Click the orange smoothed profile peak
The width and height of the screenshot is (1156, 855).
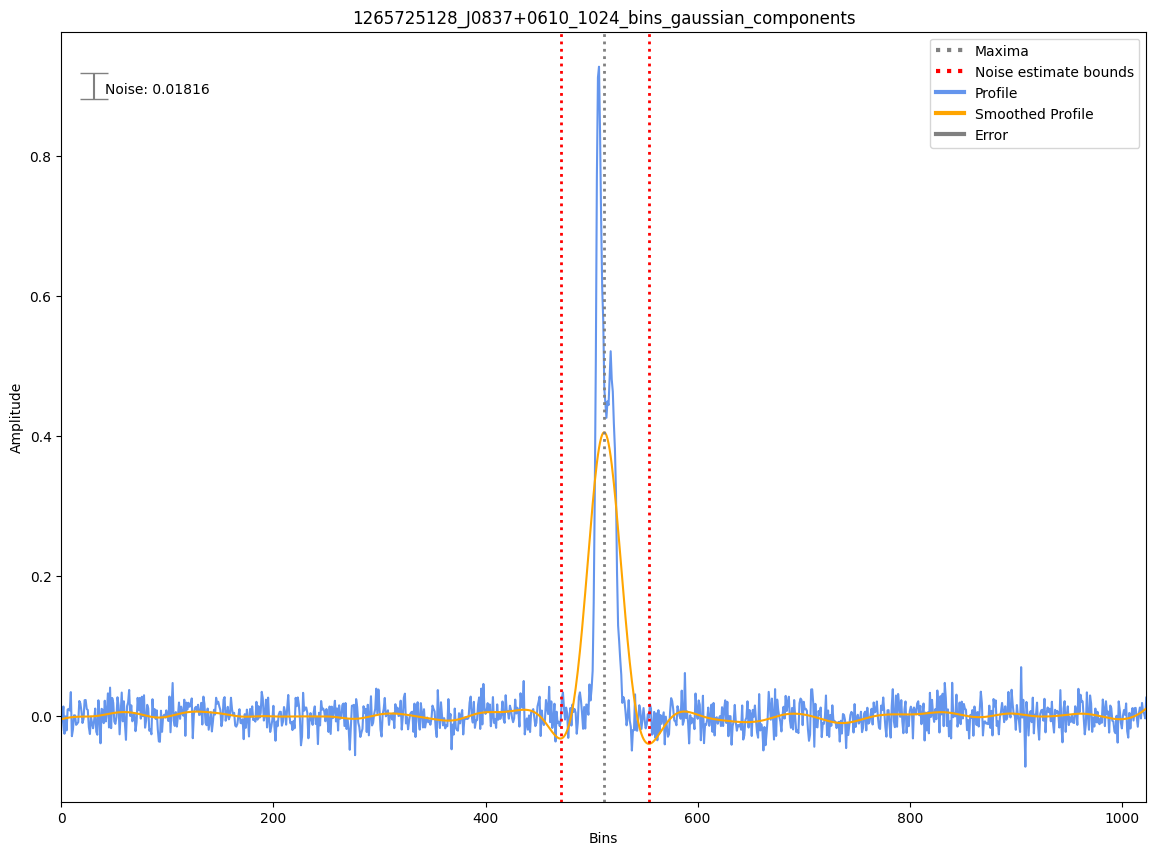coord(604,433)
